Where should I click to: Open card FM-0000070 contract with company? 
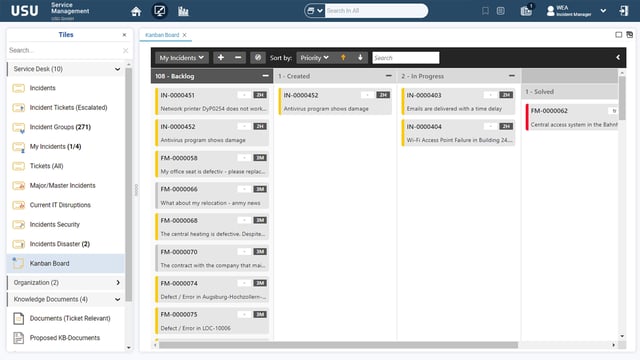point(212,258)
